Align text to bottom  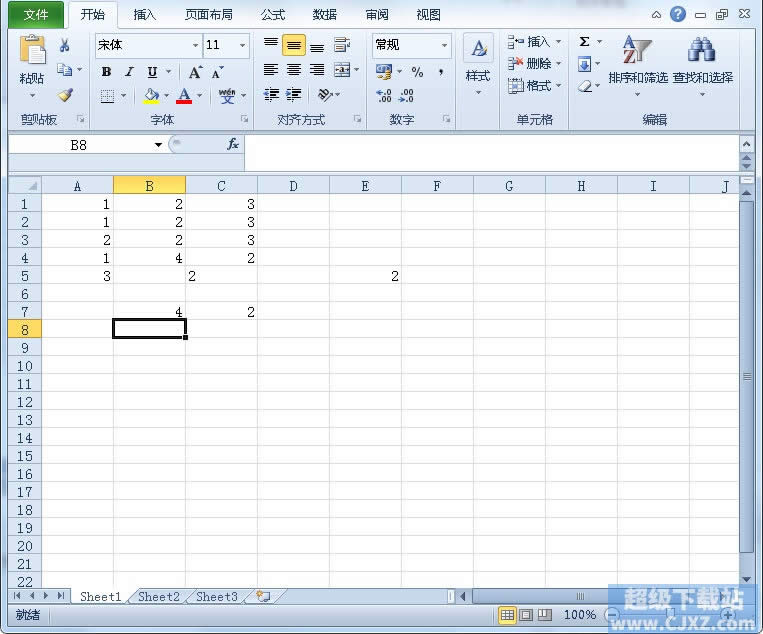317,47
